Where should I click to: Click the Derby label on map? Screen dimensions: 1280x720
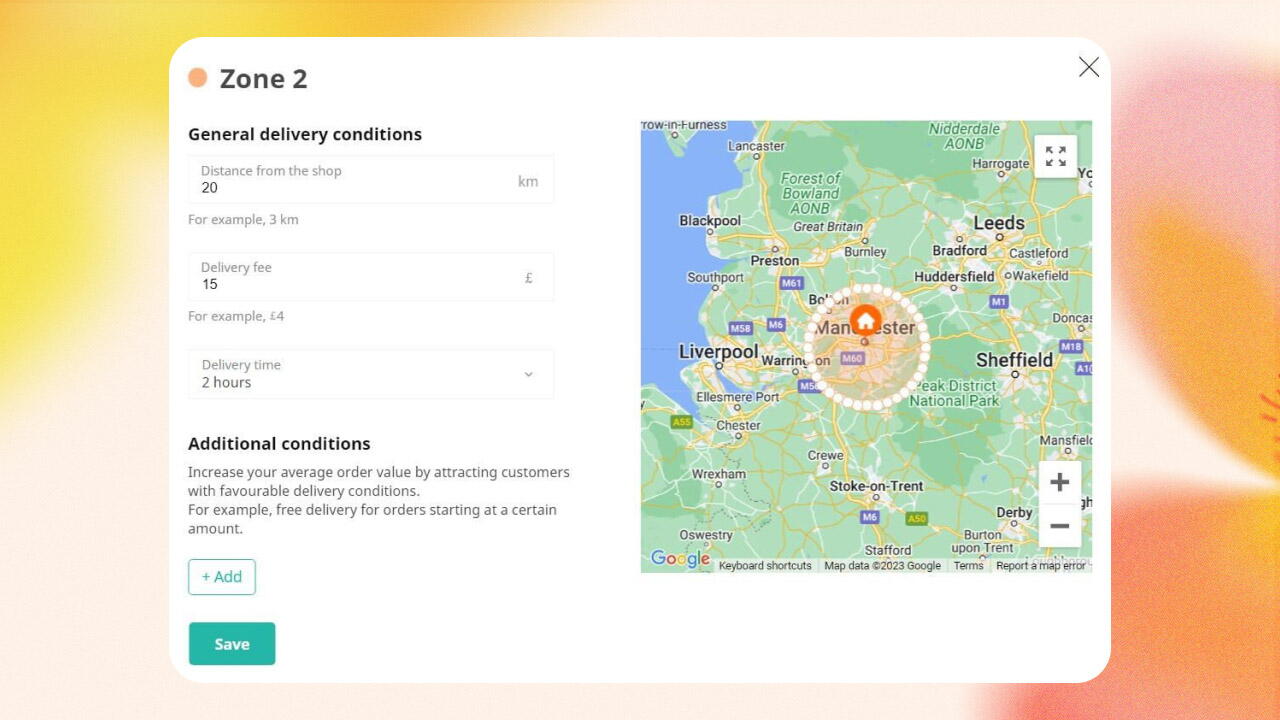tap(1015, 512)
